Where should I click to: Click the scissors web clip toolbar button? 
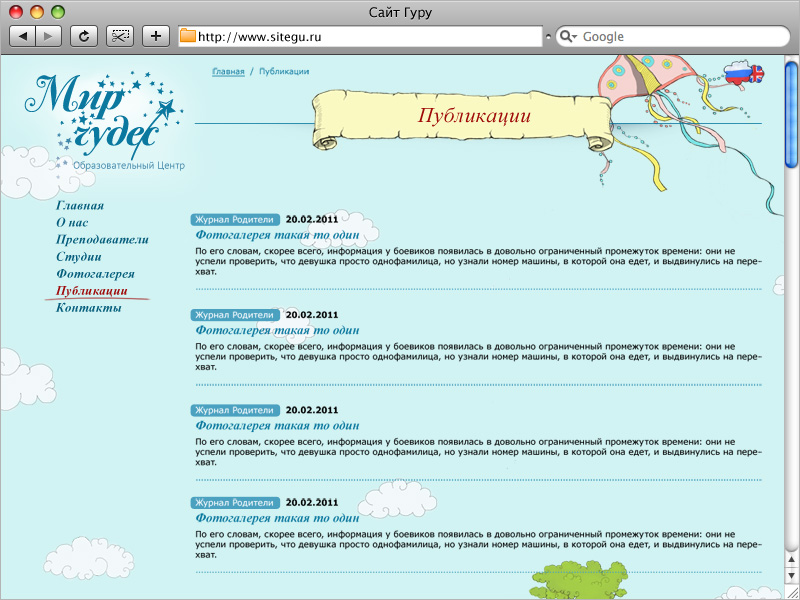click(120, 36)
